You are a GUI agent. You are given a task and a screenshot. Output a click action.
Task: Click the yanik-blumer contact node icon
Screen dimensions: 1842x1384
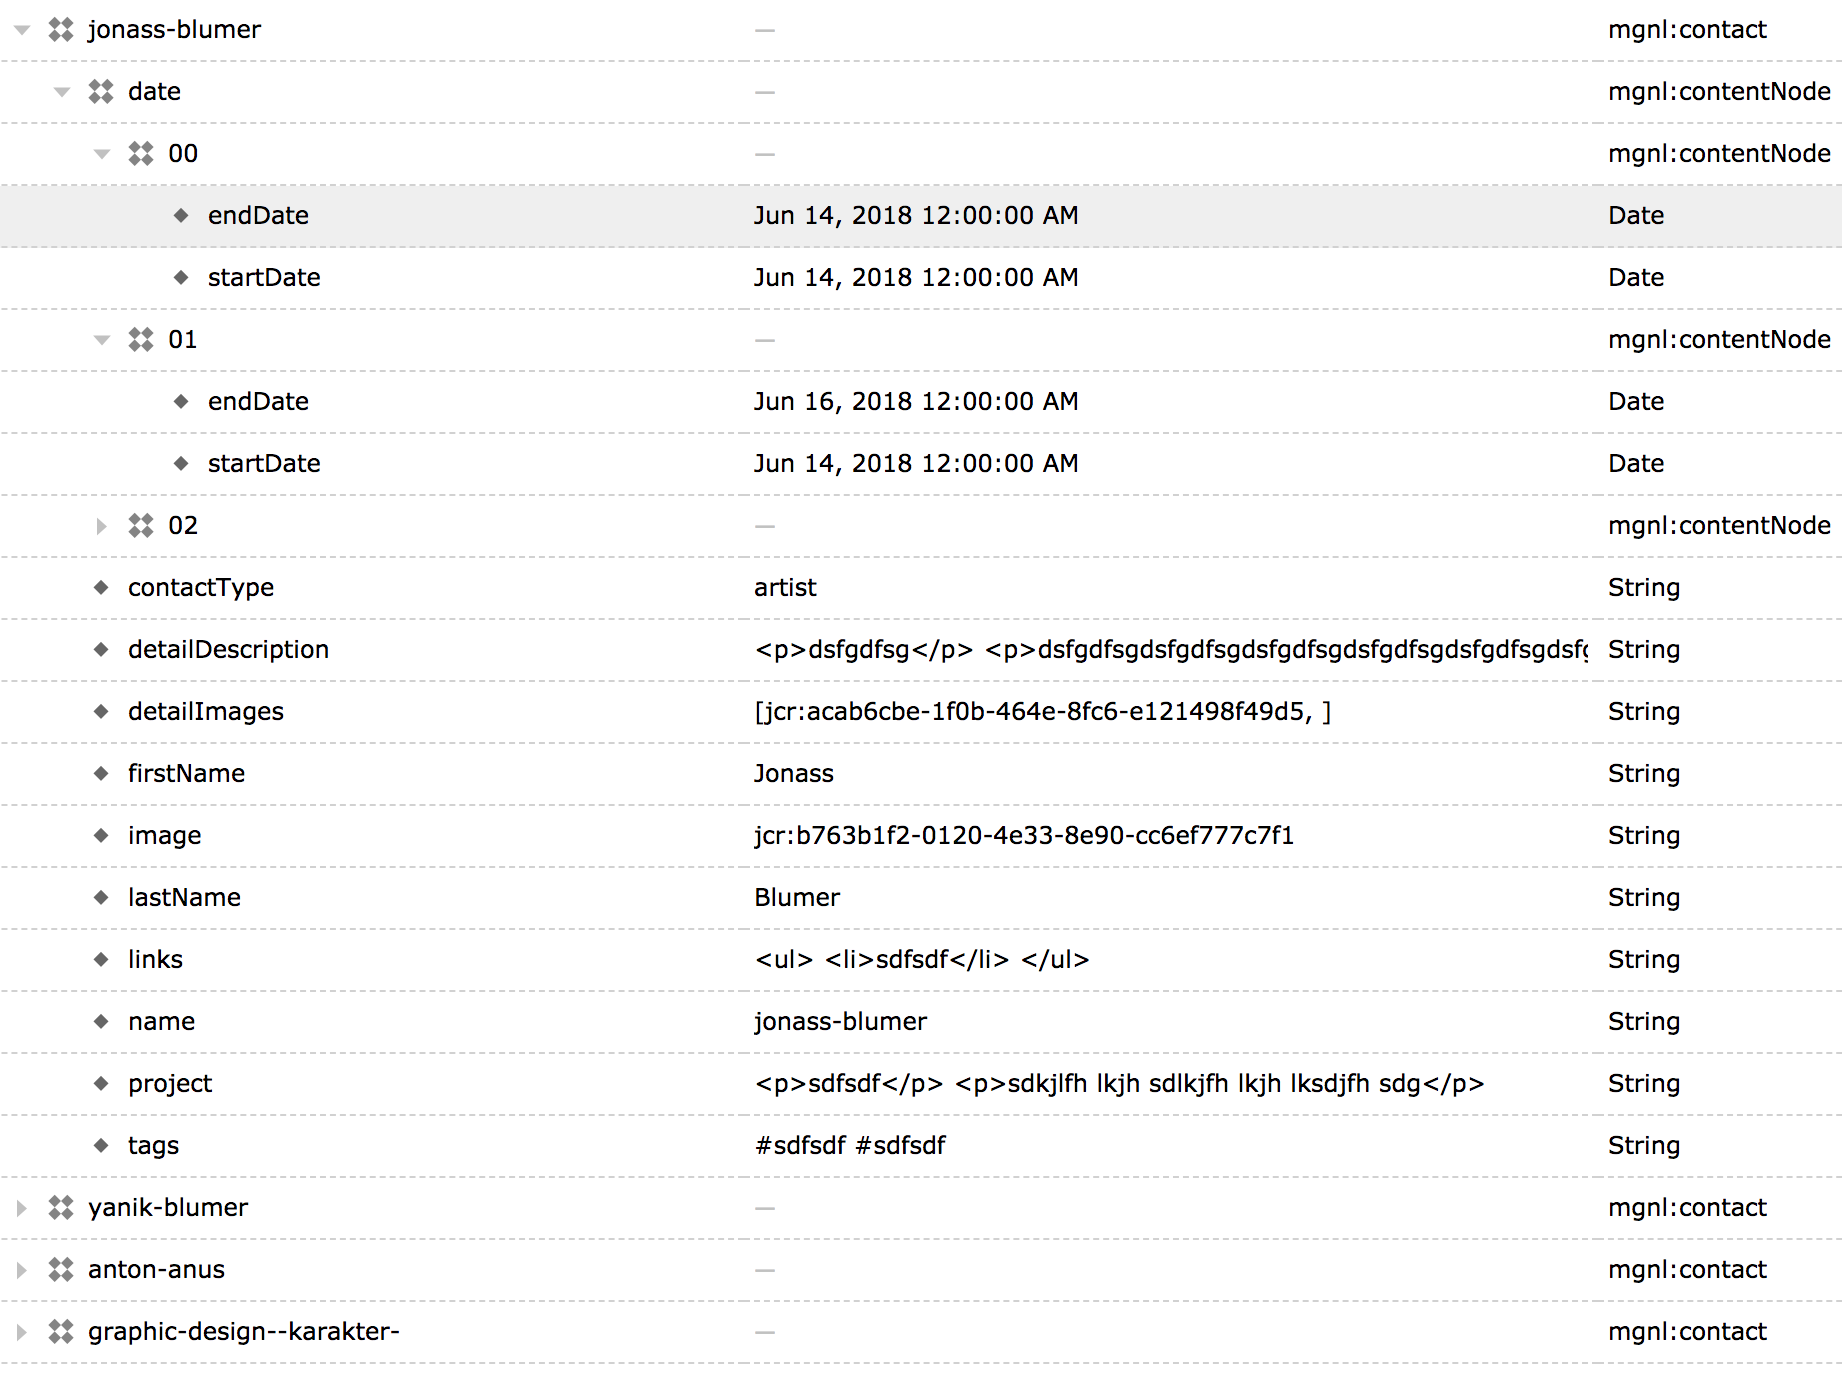coord(61,1208)
